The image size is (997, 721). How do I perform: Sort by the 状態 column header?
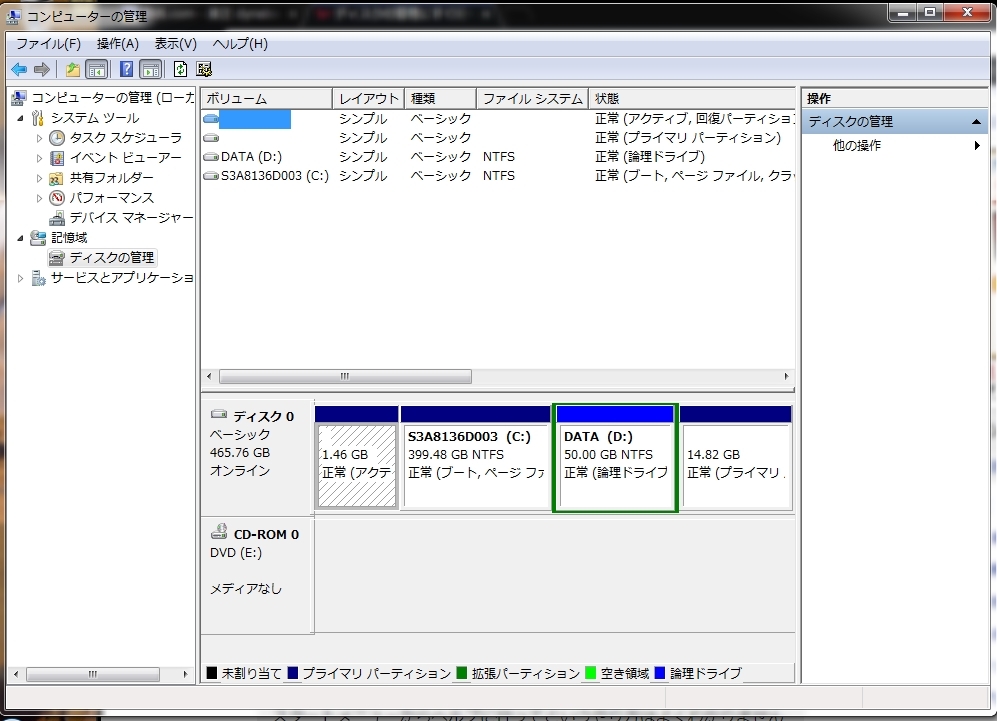point(692,99)
